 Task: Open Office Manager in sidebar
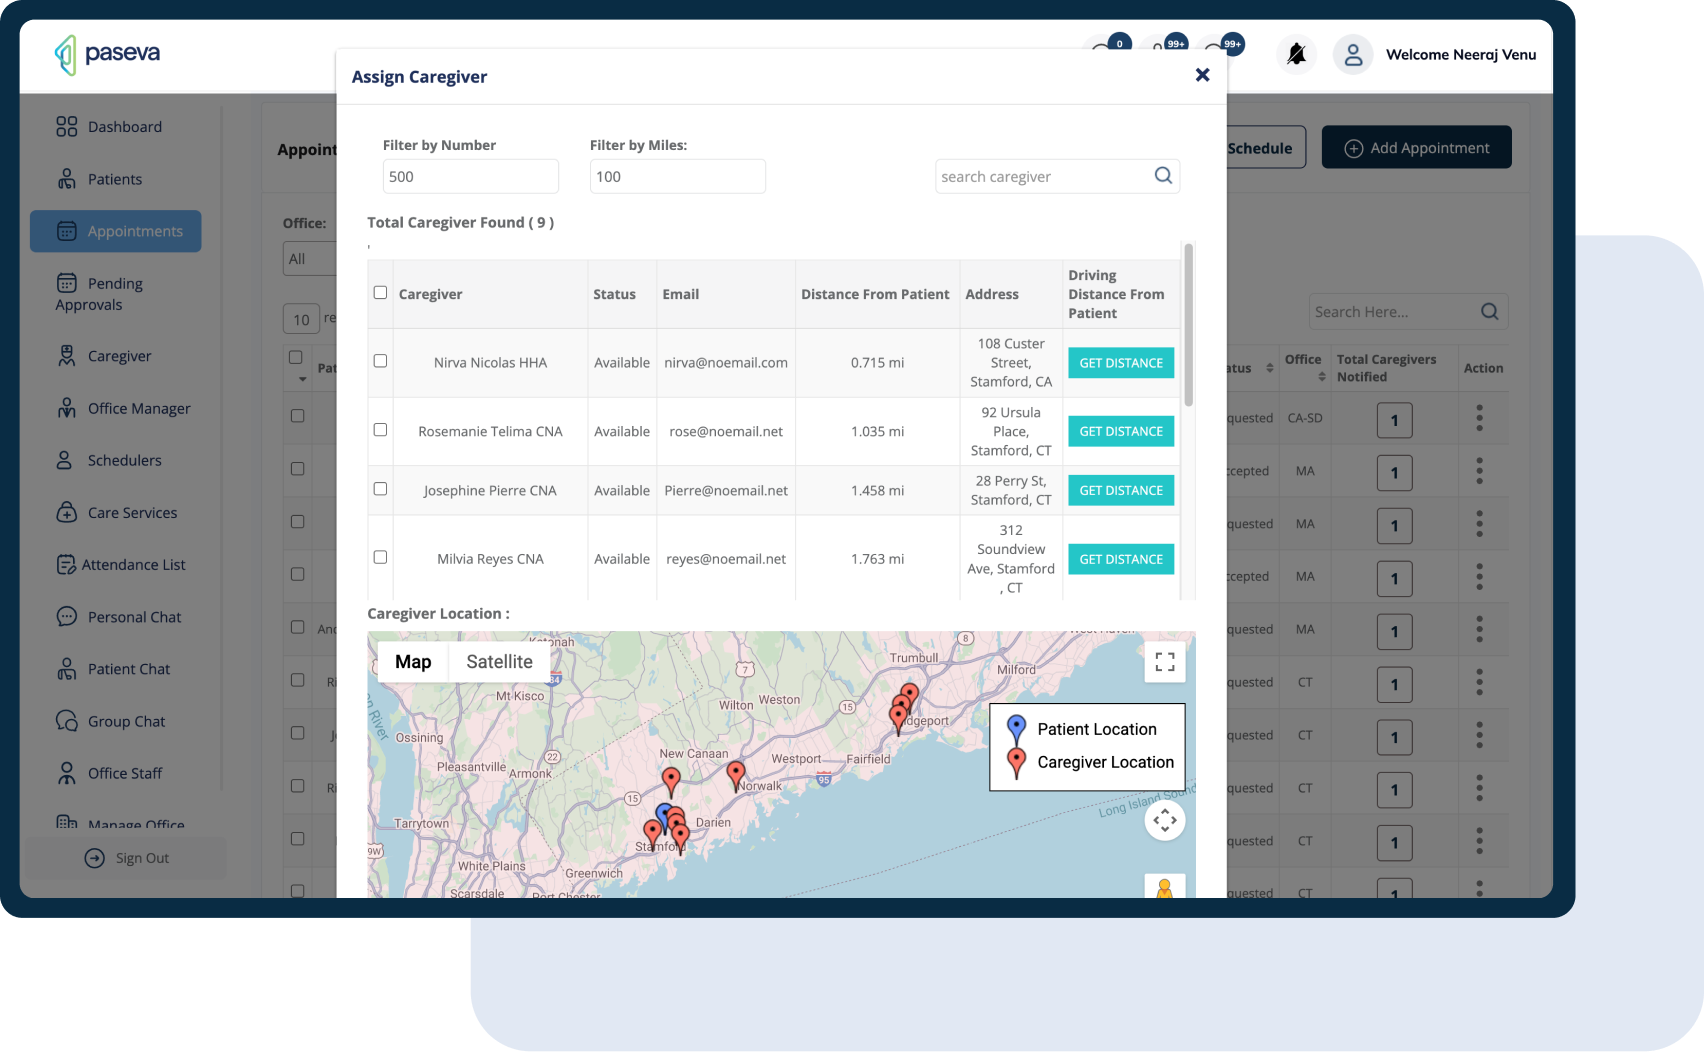tap(123, 408)
